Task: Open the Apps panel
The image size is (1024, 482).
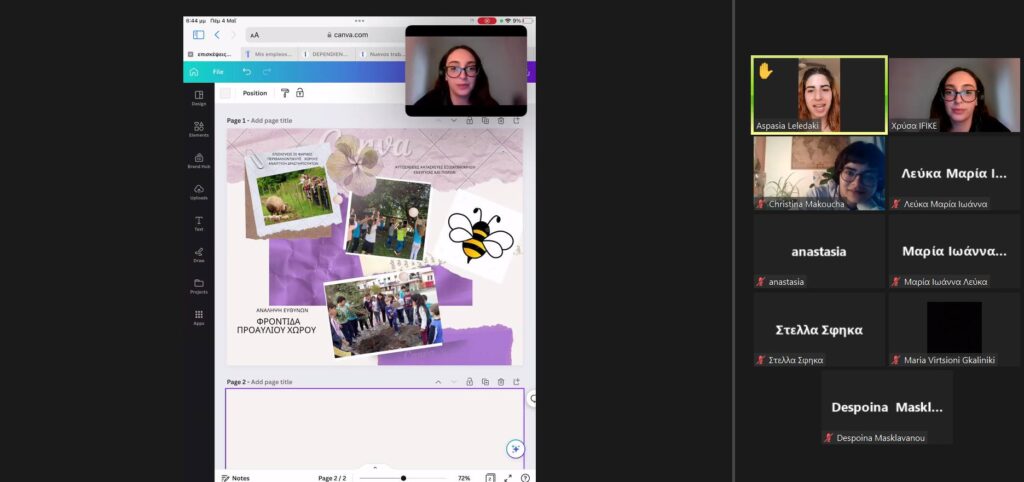Action: coord(198,316)
